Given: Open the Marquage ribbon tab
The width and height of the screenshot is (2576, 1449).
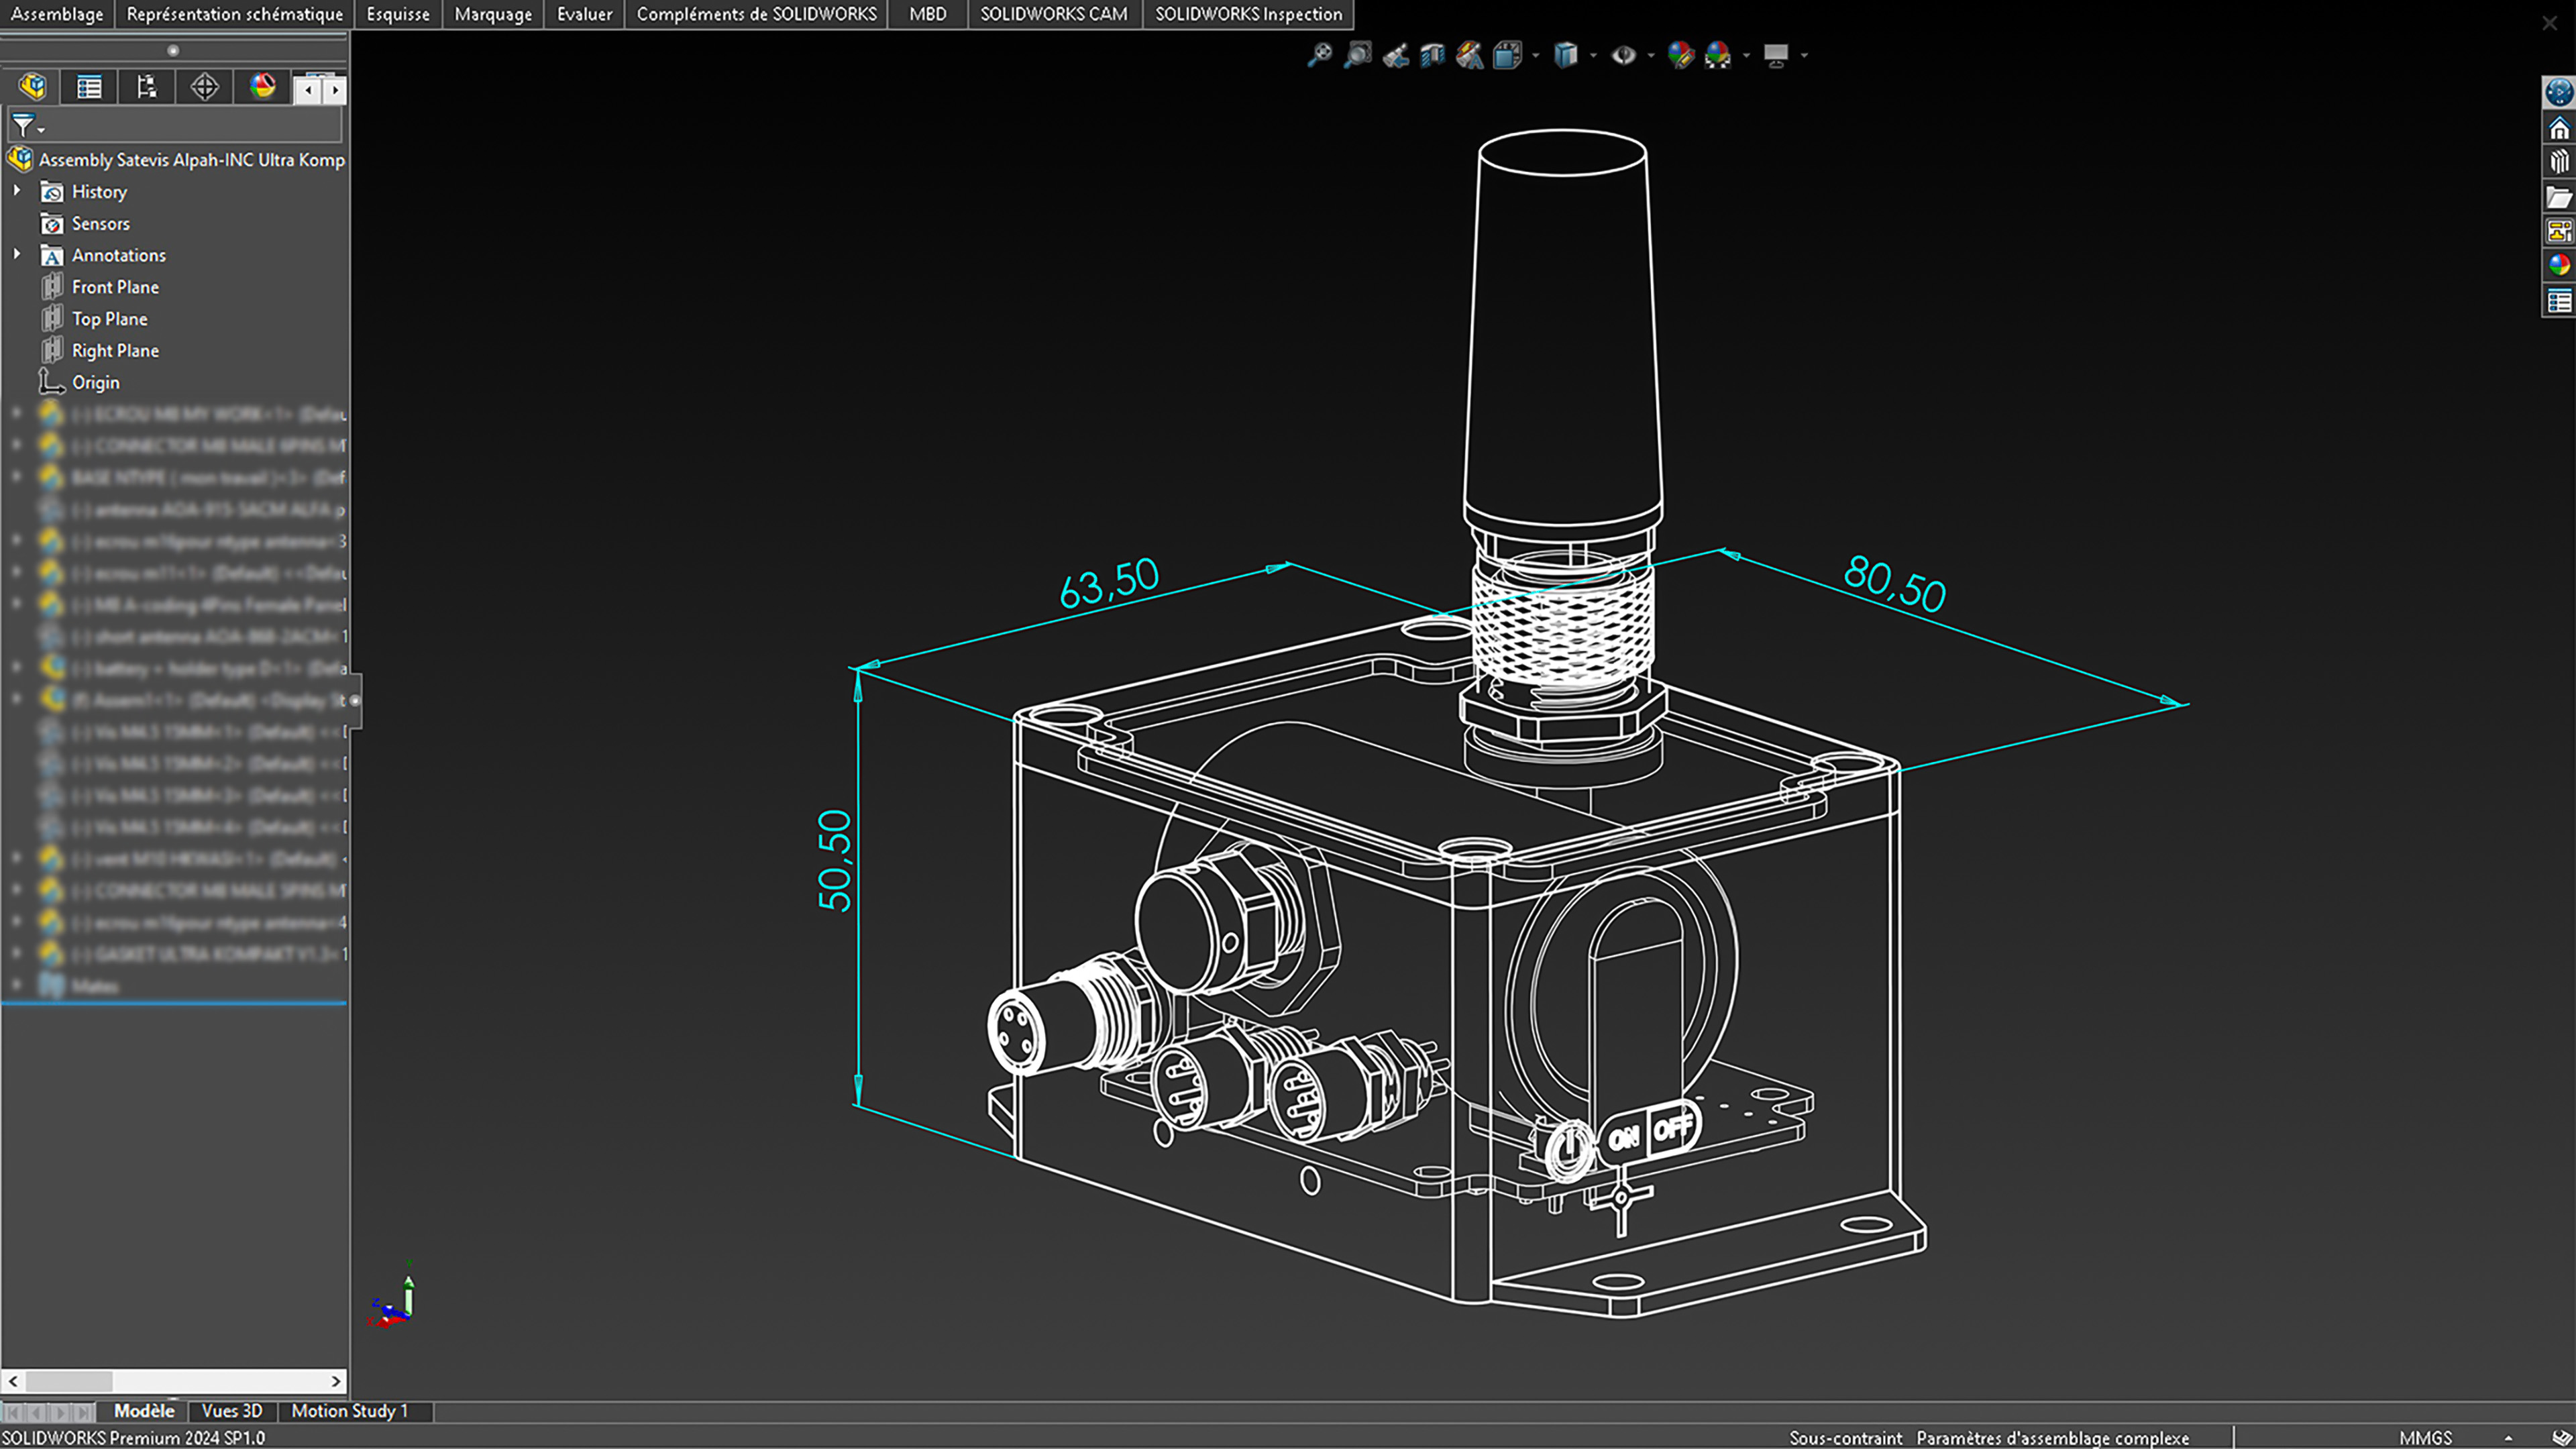Looking at the screenshot, I should coord(493,14).
